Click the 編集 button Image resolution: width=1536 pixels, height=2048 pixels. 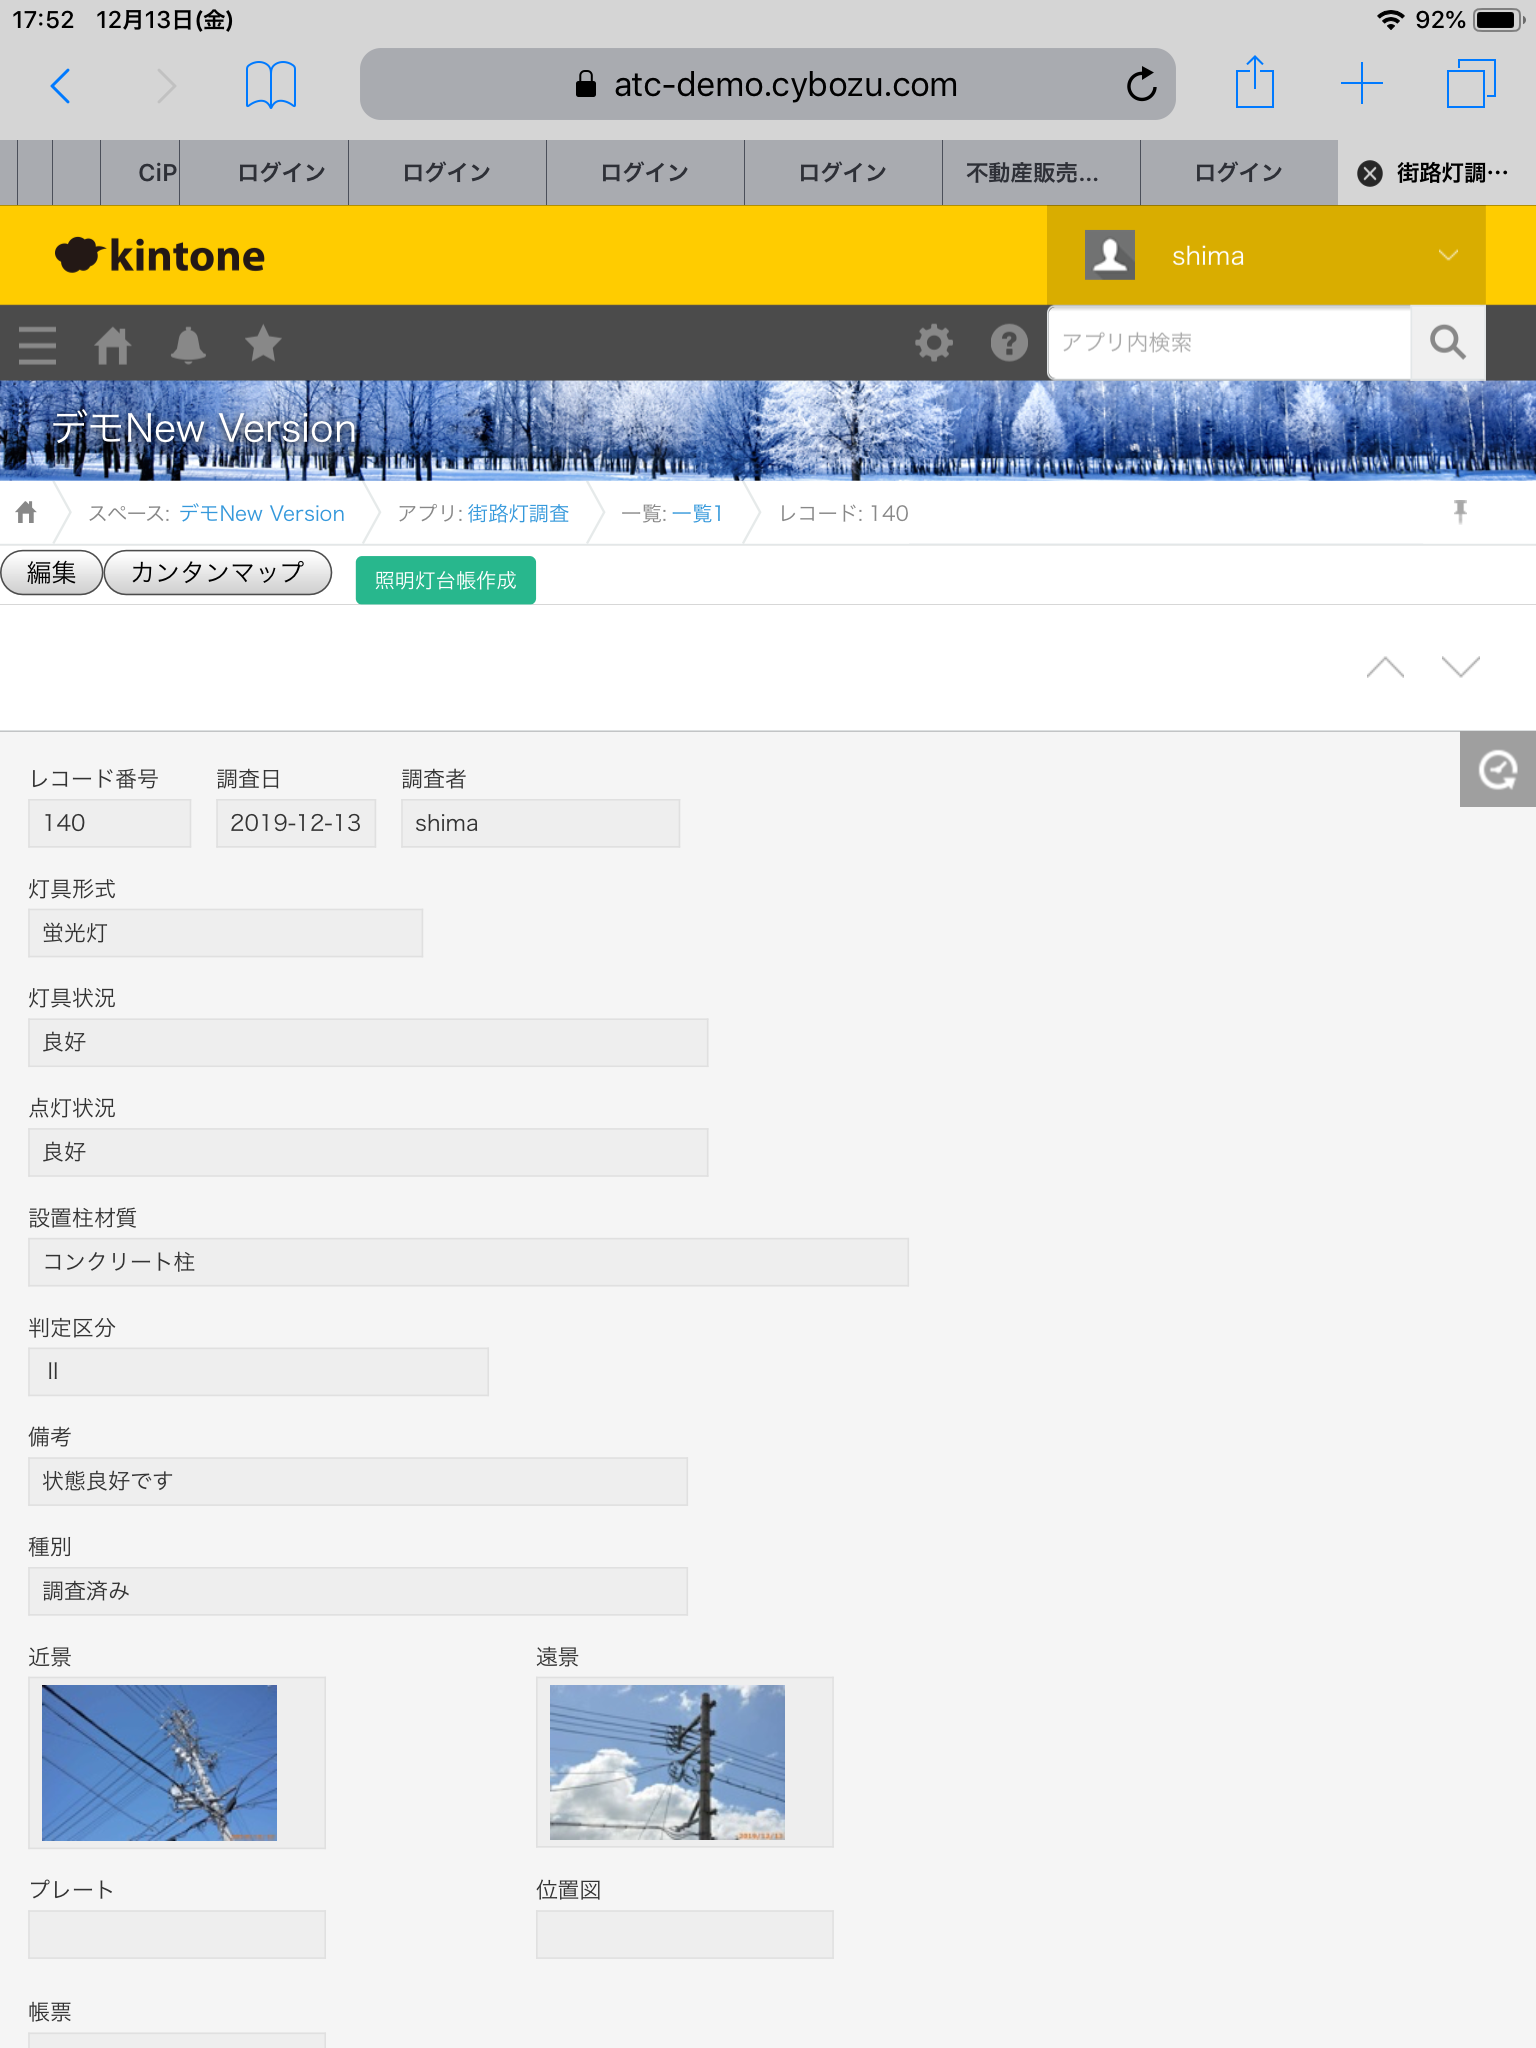point(51,572)
